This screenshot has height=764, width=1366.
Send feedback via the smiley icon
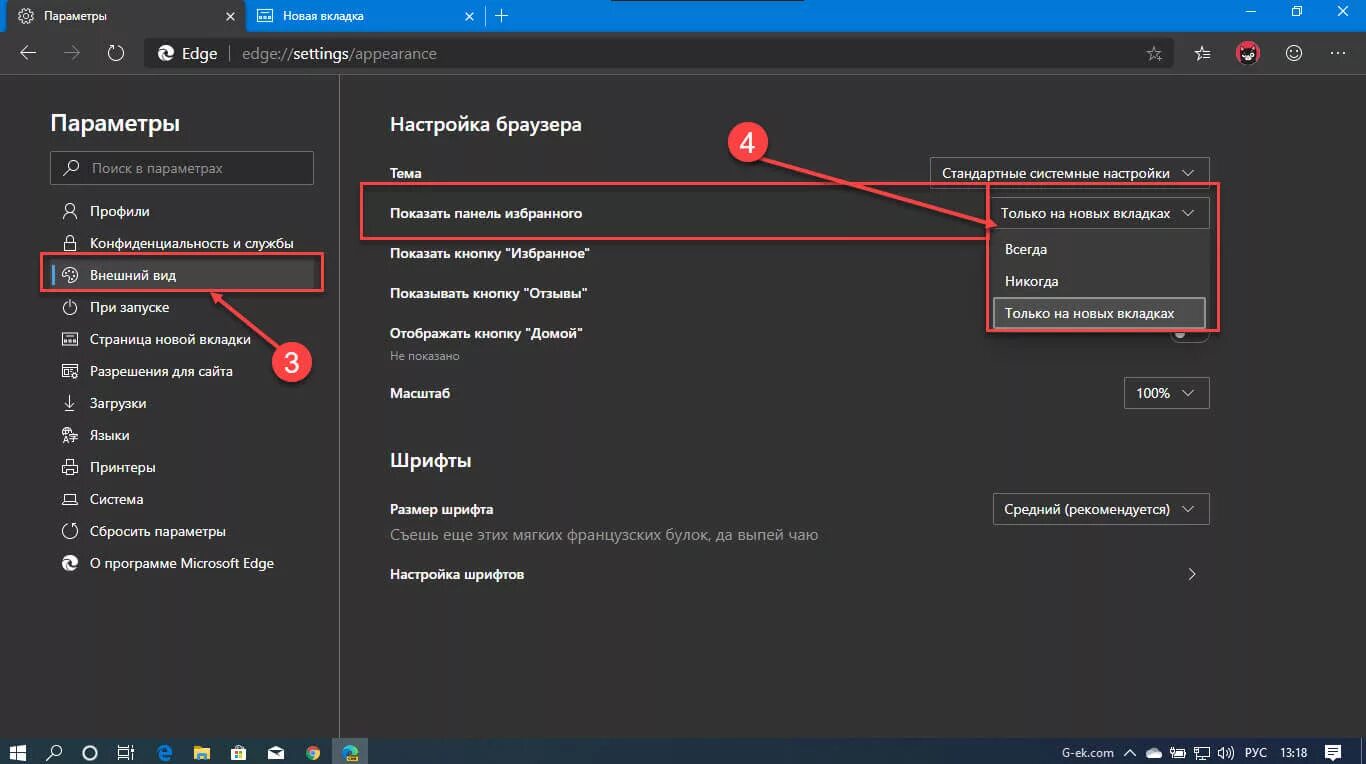click(1294, 53)
